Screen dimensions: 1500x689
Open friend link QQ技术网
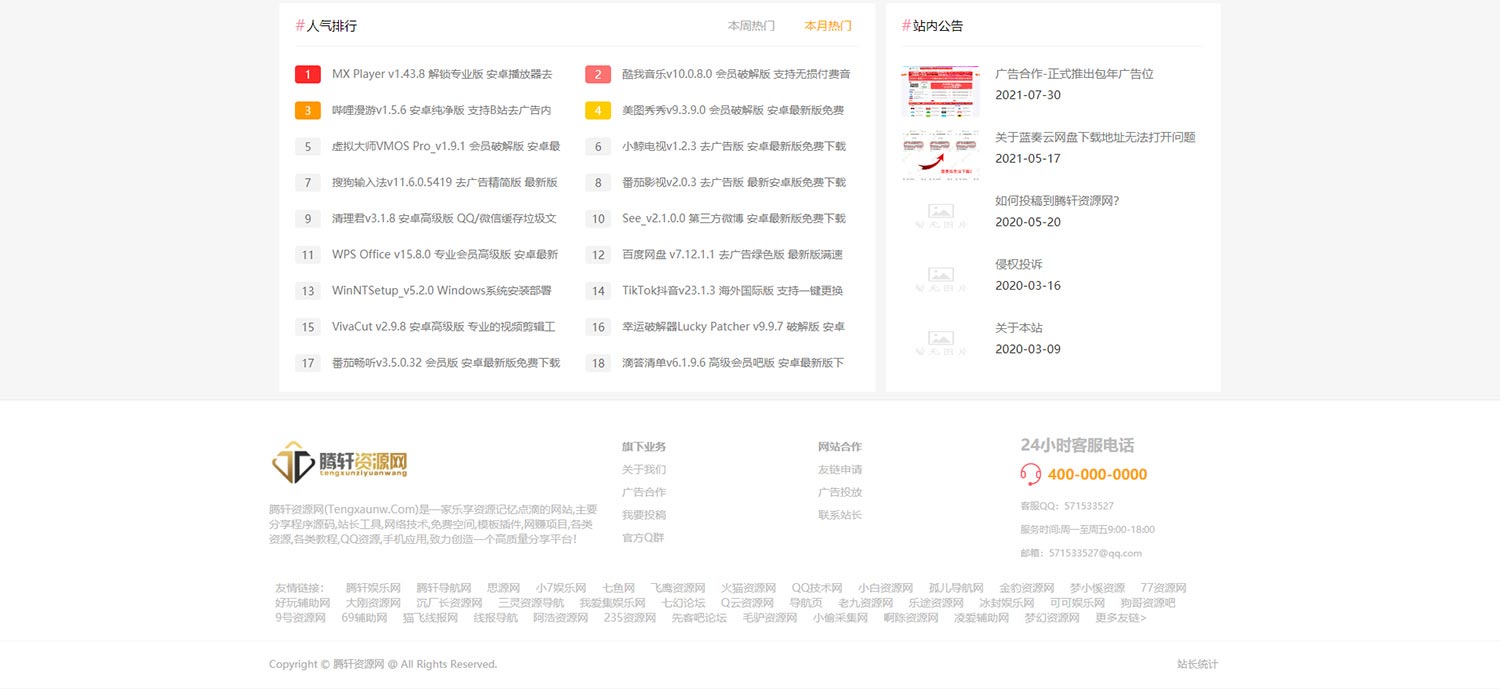pyautogui.click(x=817, y=588)
